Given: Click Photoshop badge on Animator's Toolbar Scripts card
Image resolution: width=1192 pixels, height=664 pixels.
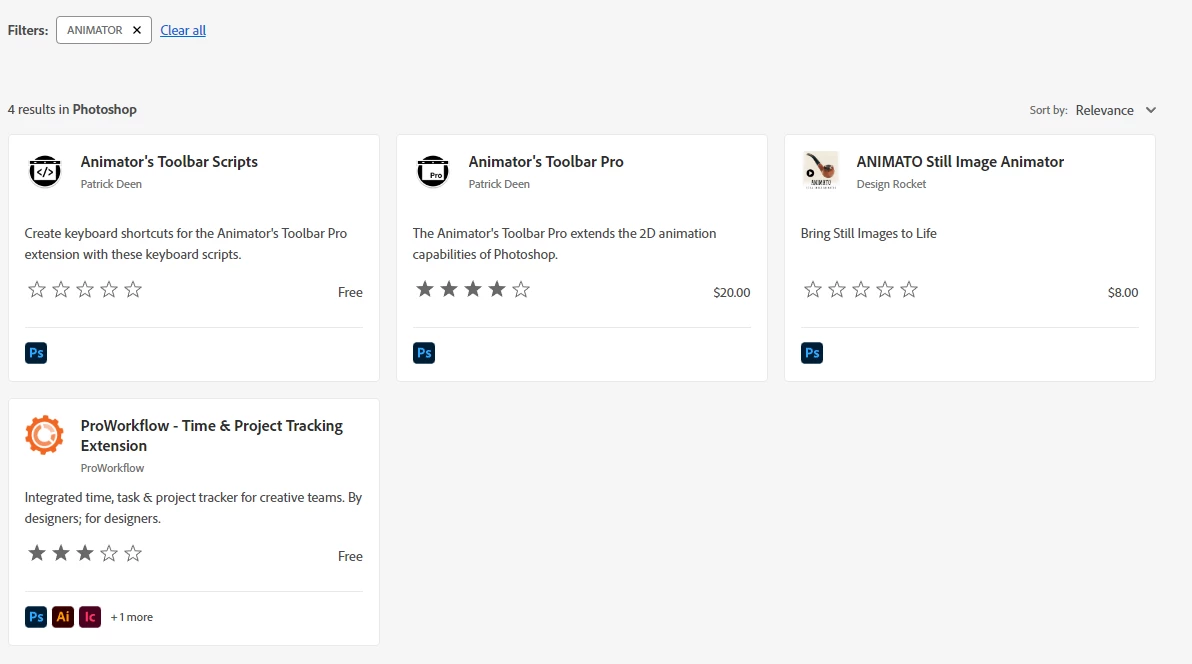Looking at the screenshot, I should pos(36,353).
